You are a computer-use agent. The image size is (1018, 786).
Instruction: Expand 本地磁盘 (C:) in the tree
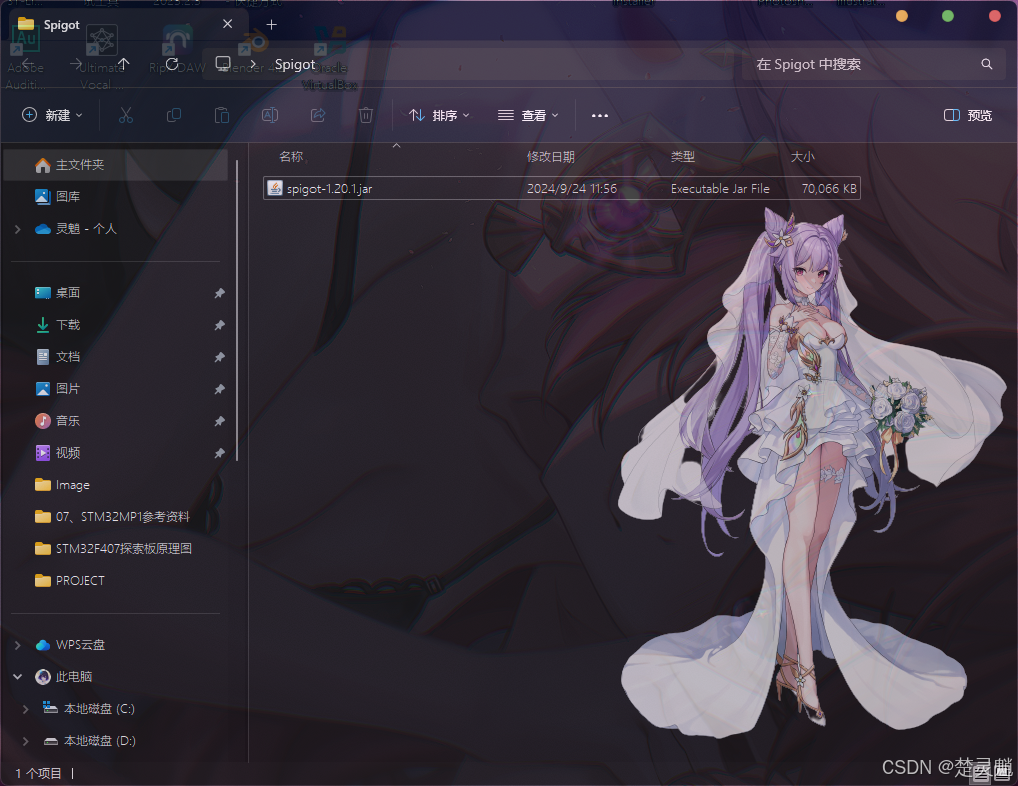(26, 709)
